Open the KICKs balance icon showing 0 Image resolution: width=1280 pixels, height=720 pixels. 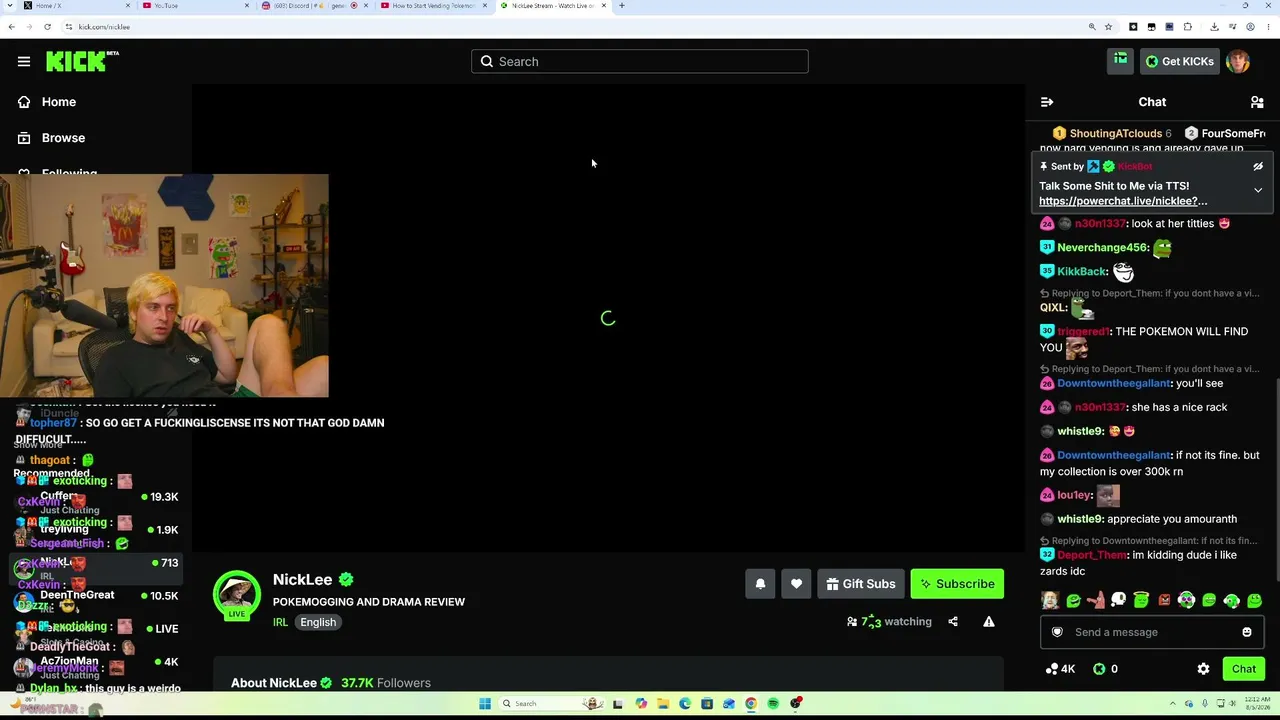coord(1105,669)
